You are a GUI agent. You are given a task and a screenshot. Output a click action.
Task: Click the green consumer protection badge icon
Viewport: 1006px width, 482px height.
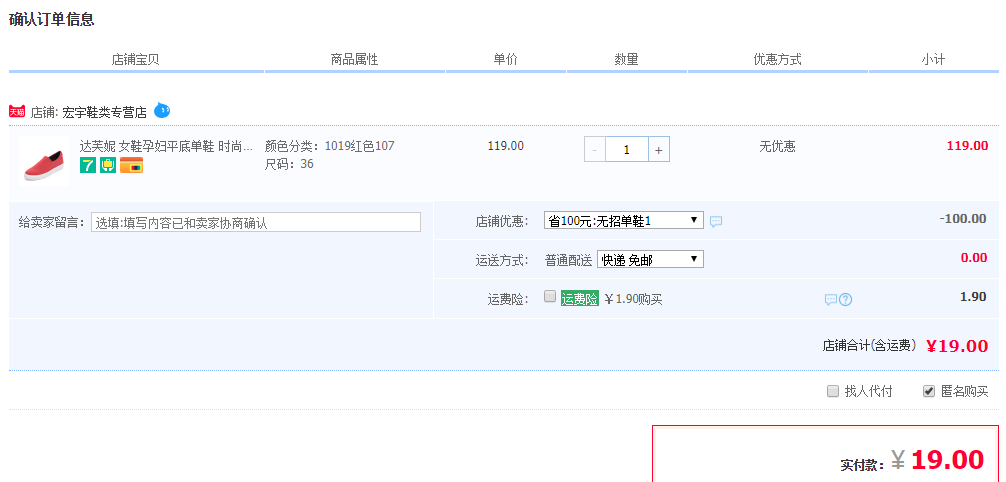(x=108, y=166)
